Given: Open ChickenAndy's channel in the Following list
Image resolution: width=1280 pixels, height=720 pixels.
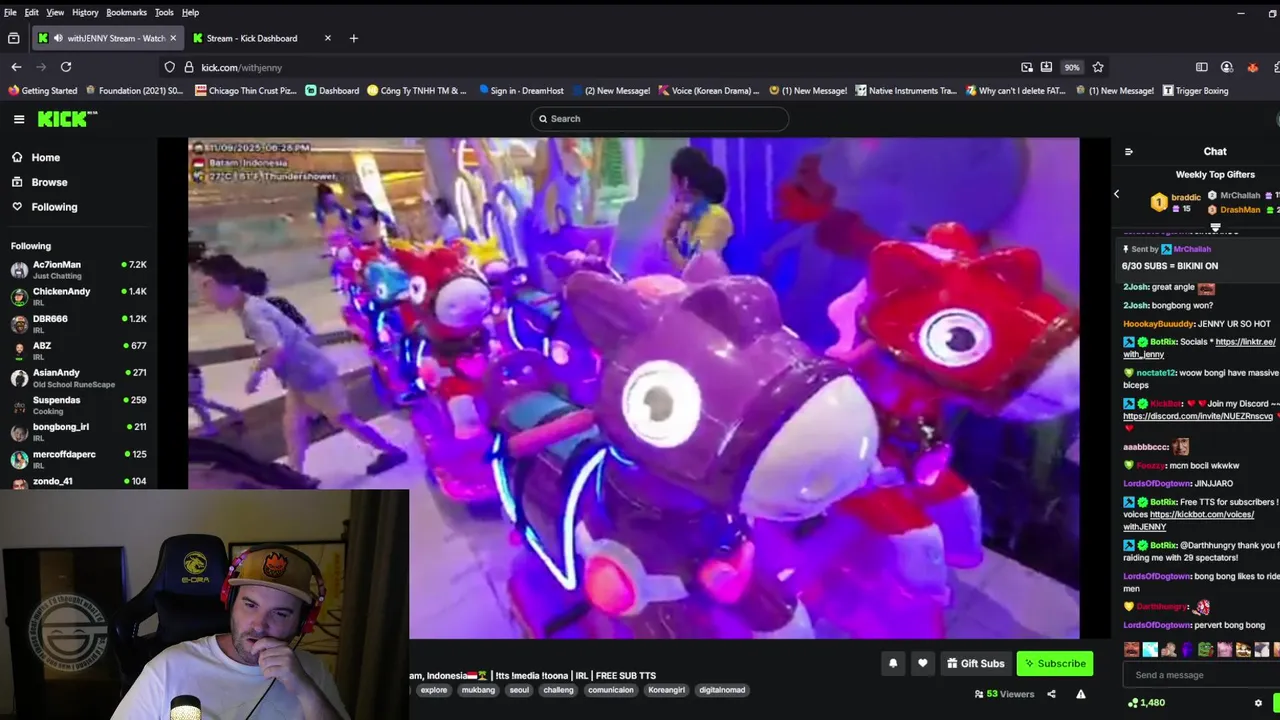Looking at the screenshot, I should coord(78,296).
